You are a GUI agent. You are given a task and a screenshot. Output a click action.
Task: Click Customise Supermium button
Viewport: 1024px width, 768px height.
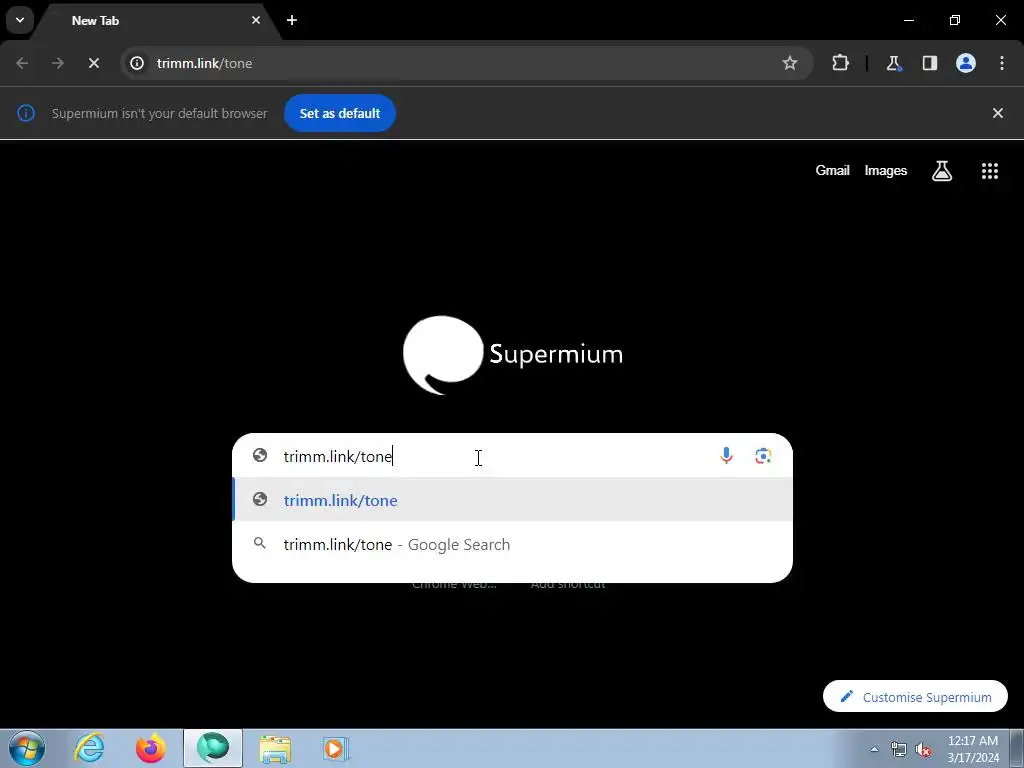(915, 697)
